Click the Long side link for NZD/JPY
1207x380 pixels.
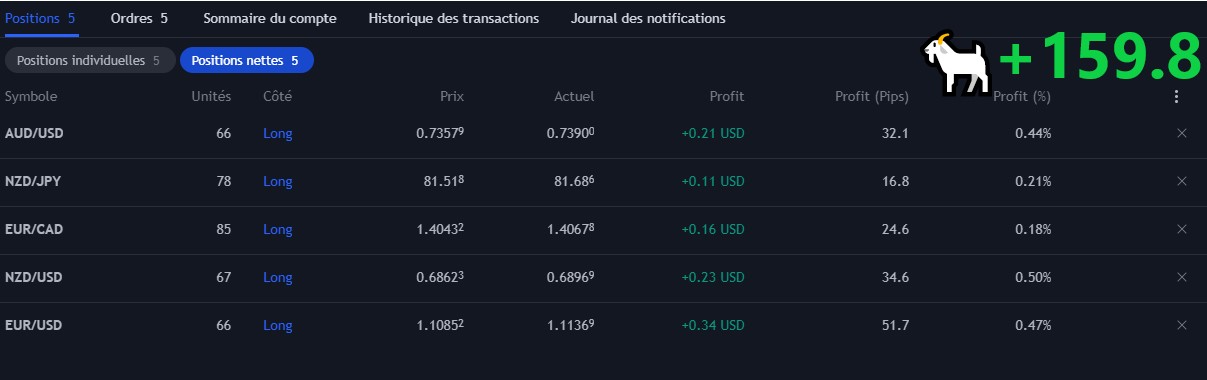point(278,181)
